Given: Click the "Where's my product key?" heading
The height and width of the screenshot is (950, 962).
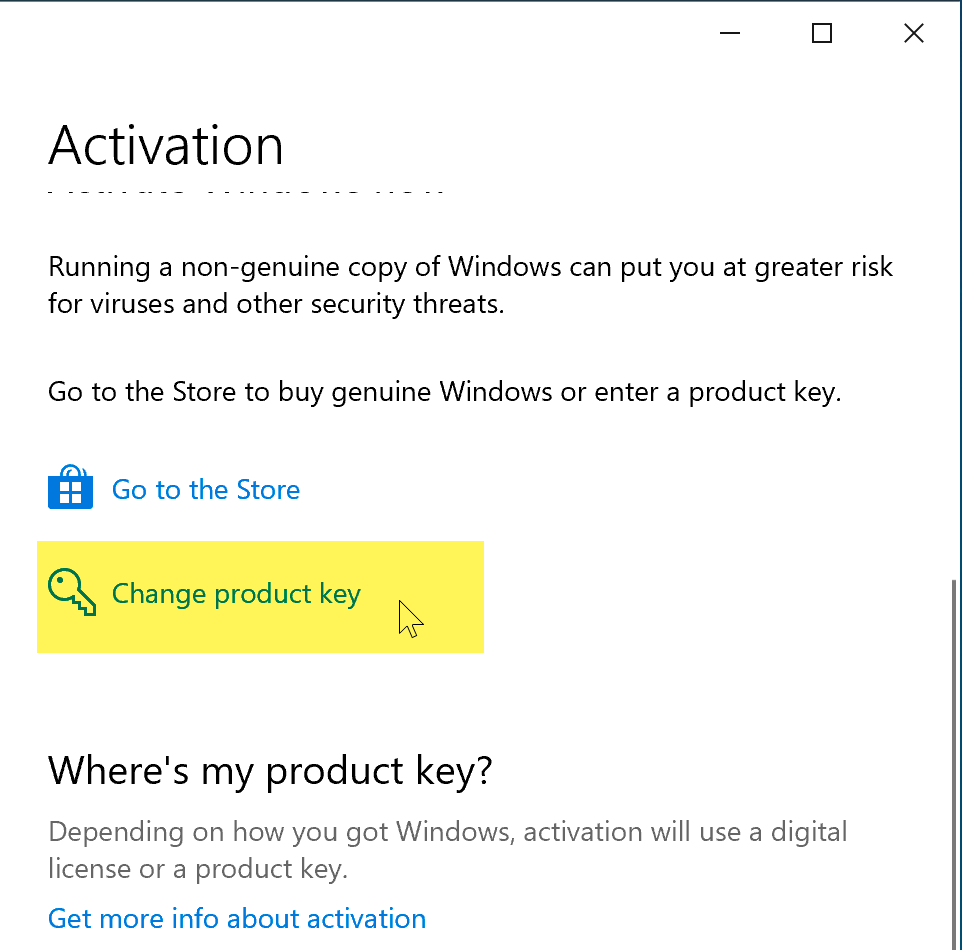Looking at the screenshot, I should [x=270, y=770].
